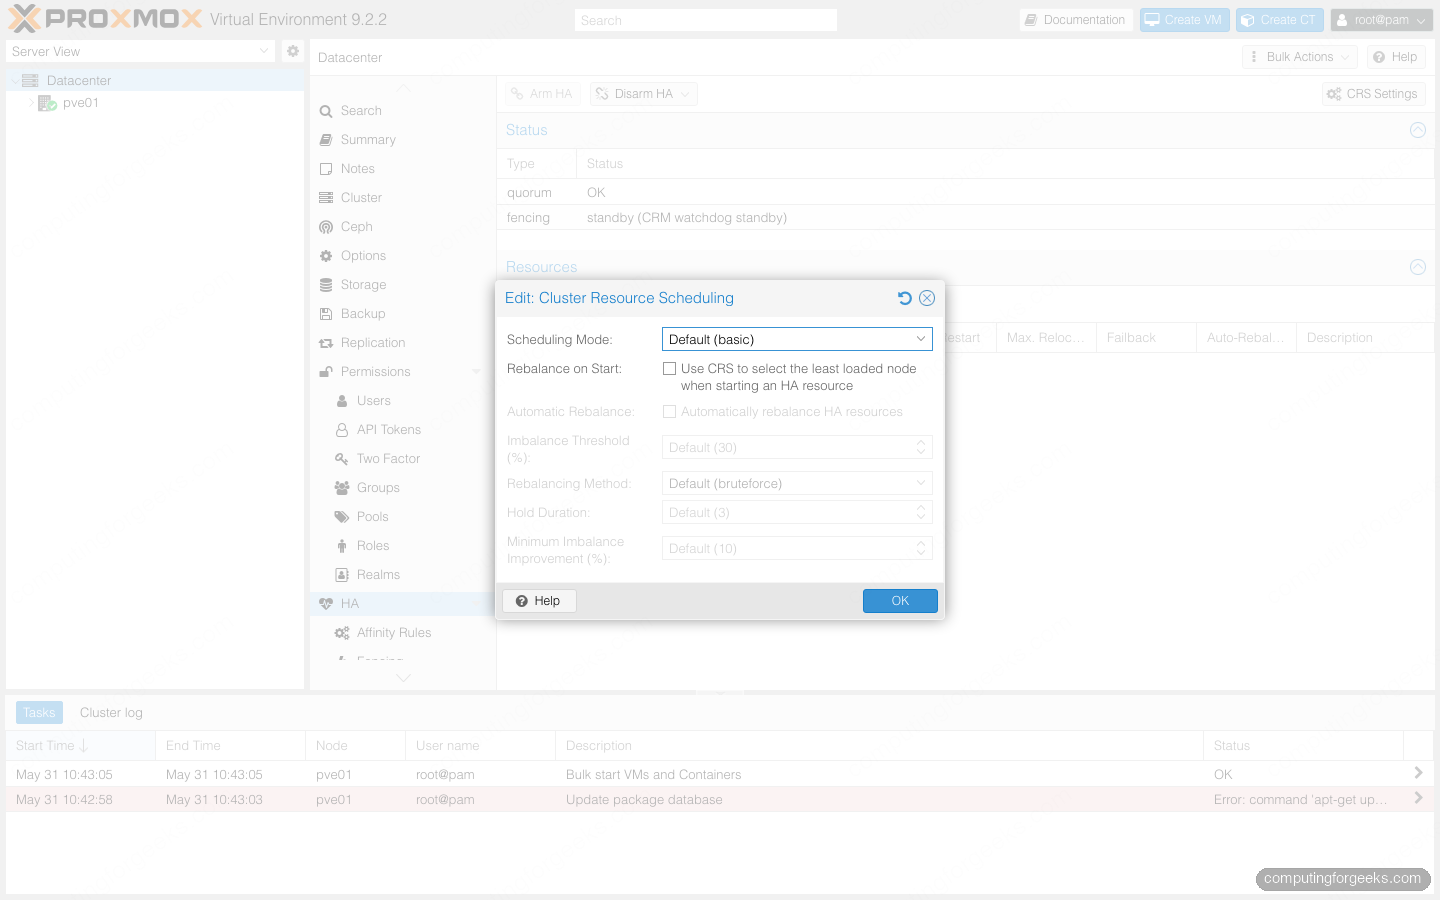Open the Groups page

point(378,487)
